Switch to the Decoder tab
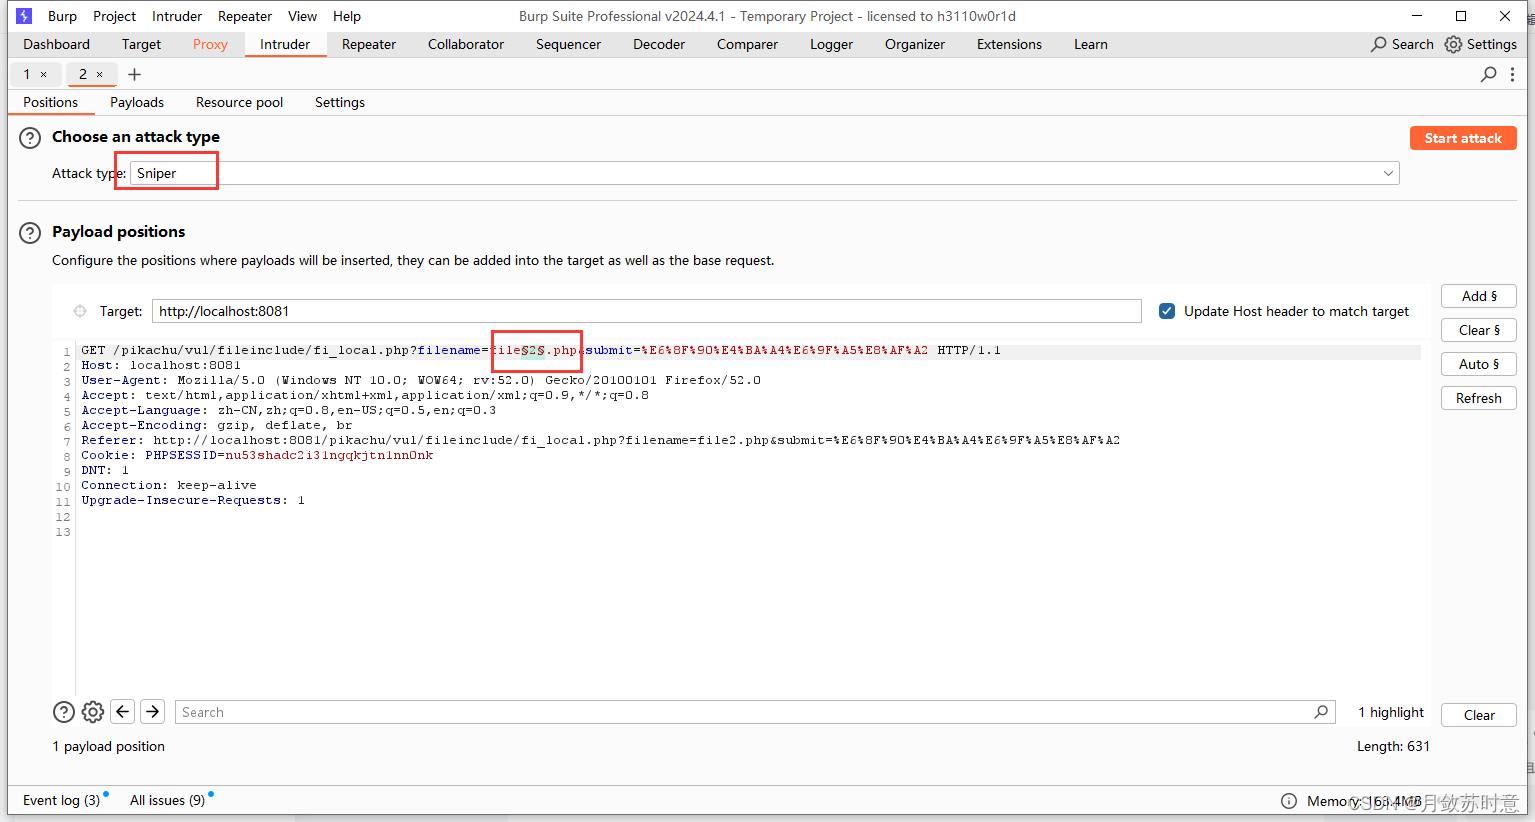The height and width of the screenshot is (822, 1535). point(659,44)
